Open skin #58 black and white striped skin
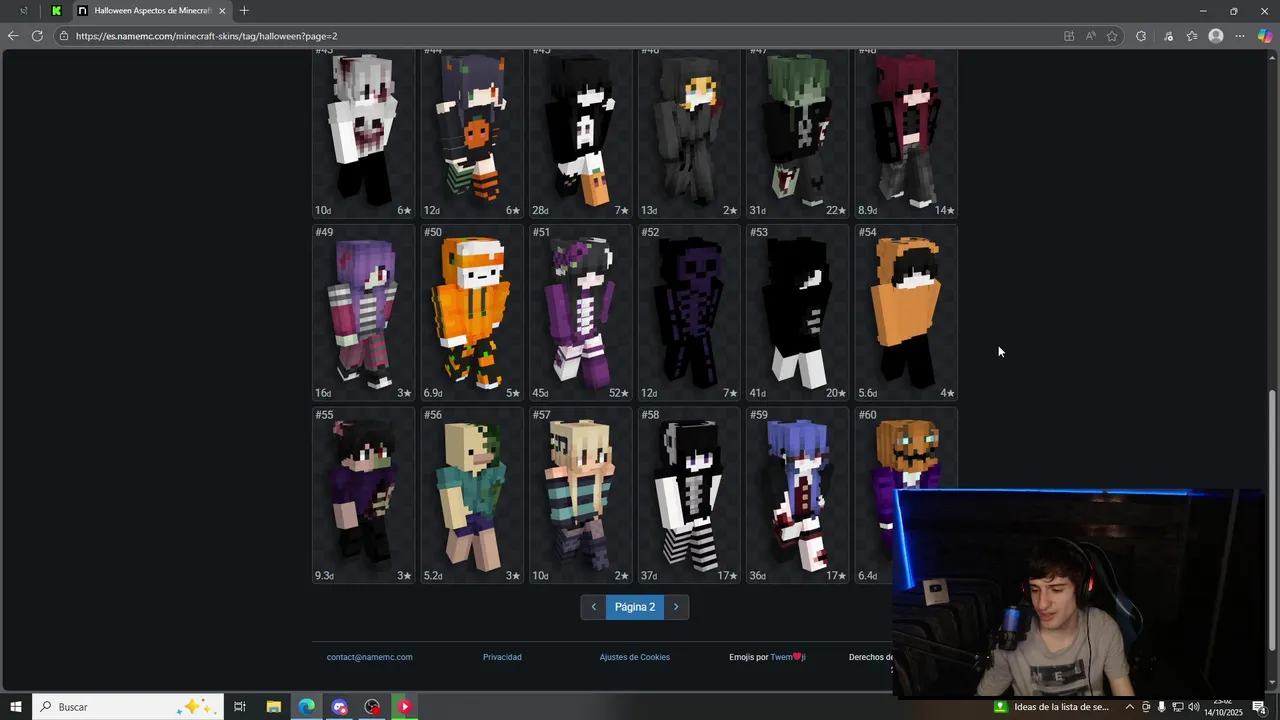The image size is (1280, 720). pos(689,495)
